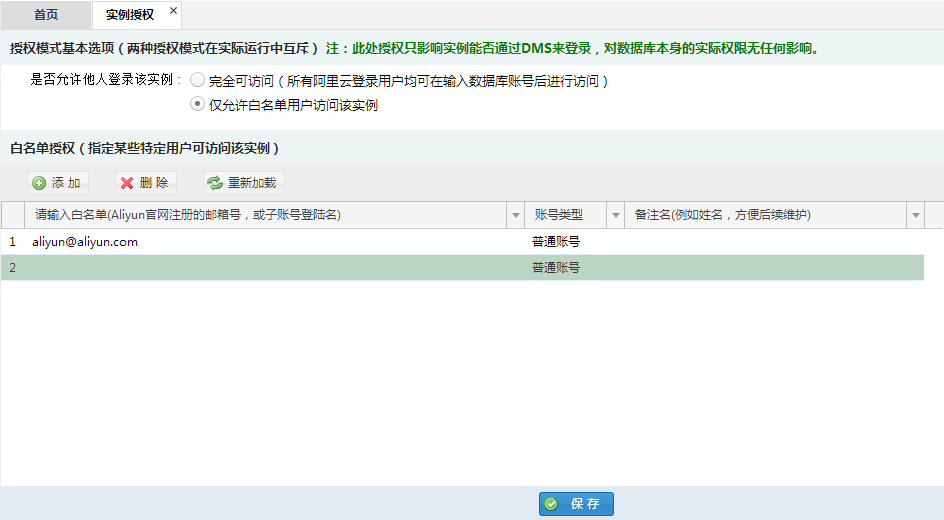The image size is (944, 520).
Task: Close the 实例授权 tab
Action: pyautogui.click(x=173, y=10)
